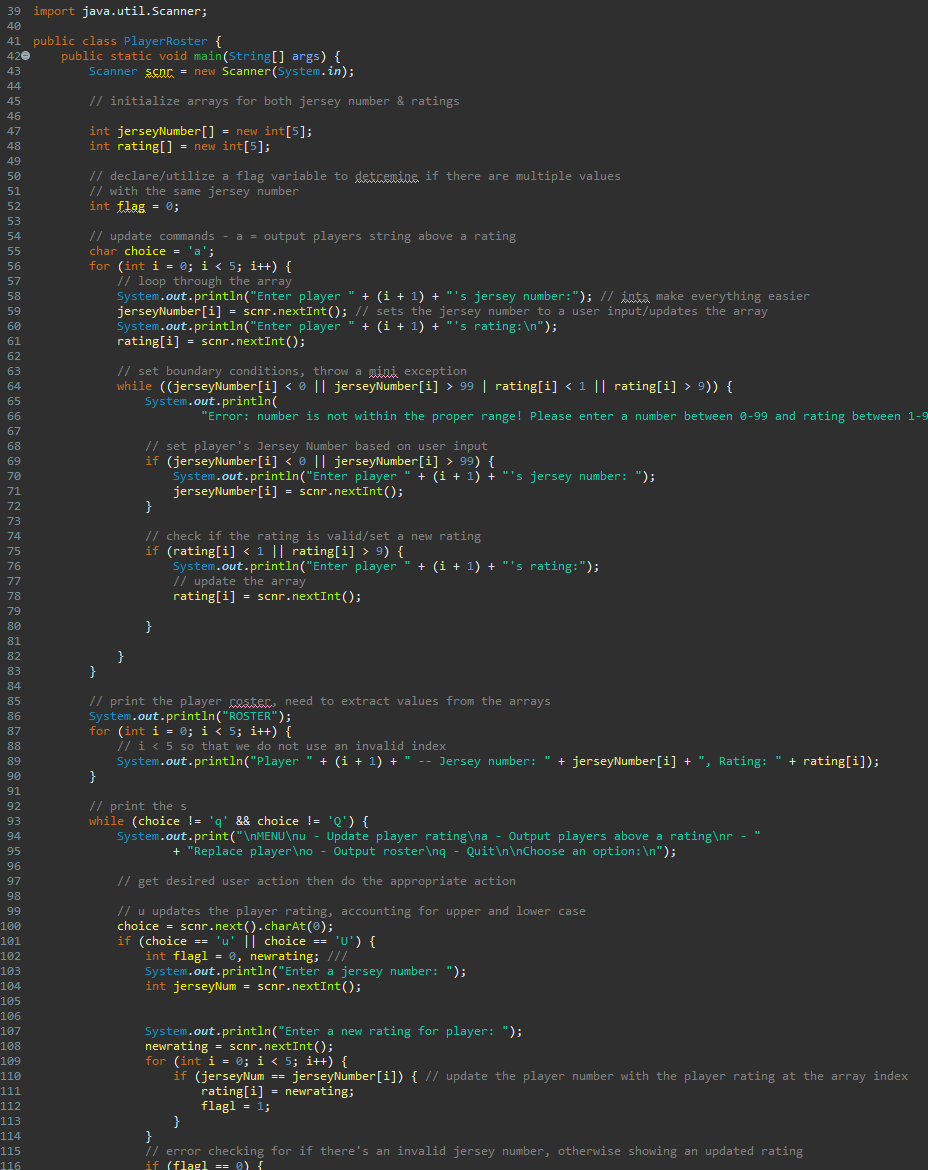Click the 's rating:\n' string on line 60
The width and height of the screenshot is (928, 1170).
point(495,326)
